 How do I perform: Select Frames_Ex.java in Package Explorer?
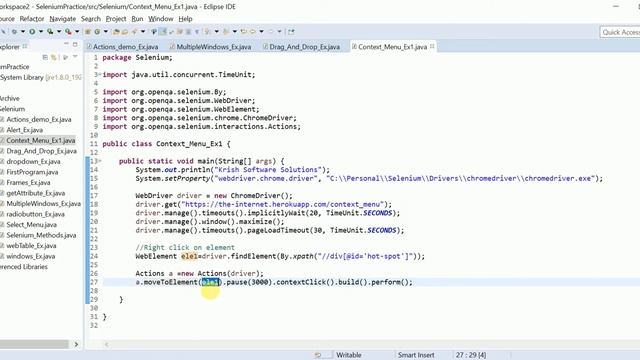click(x=28, y=183)
